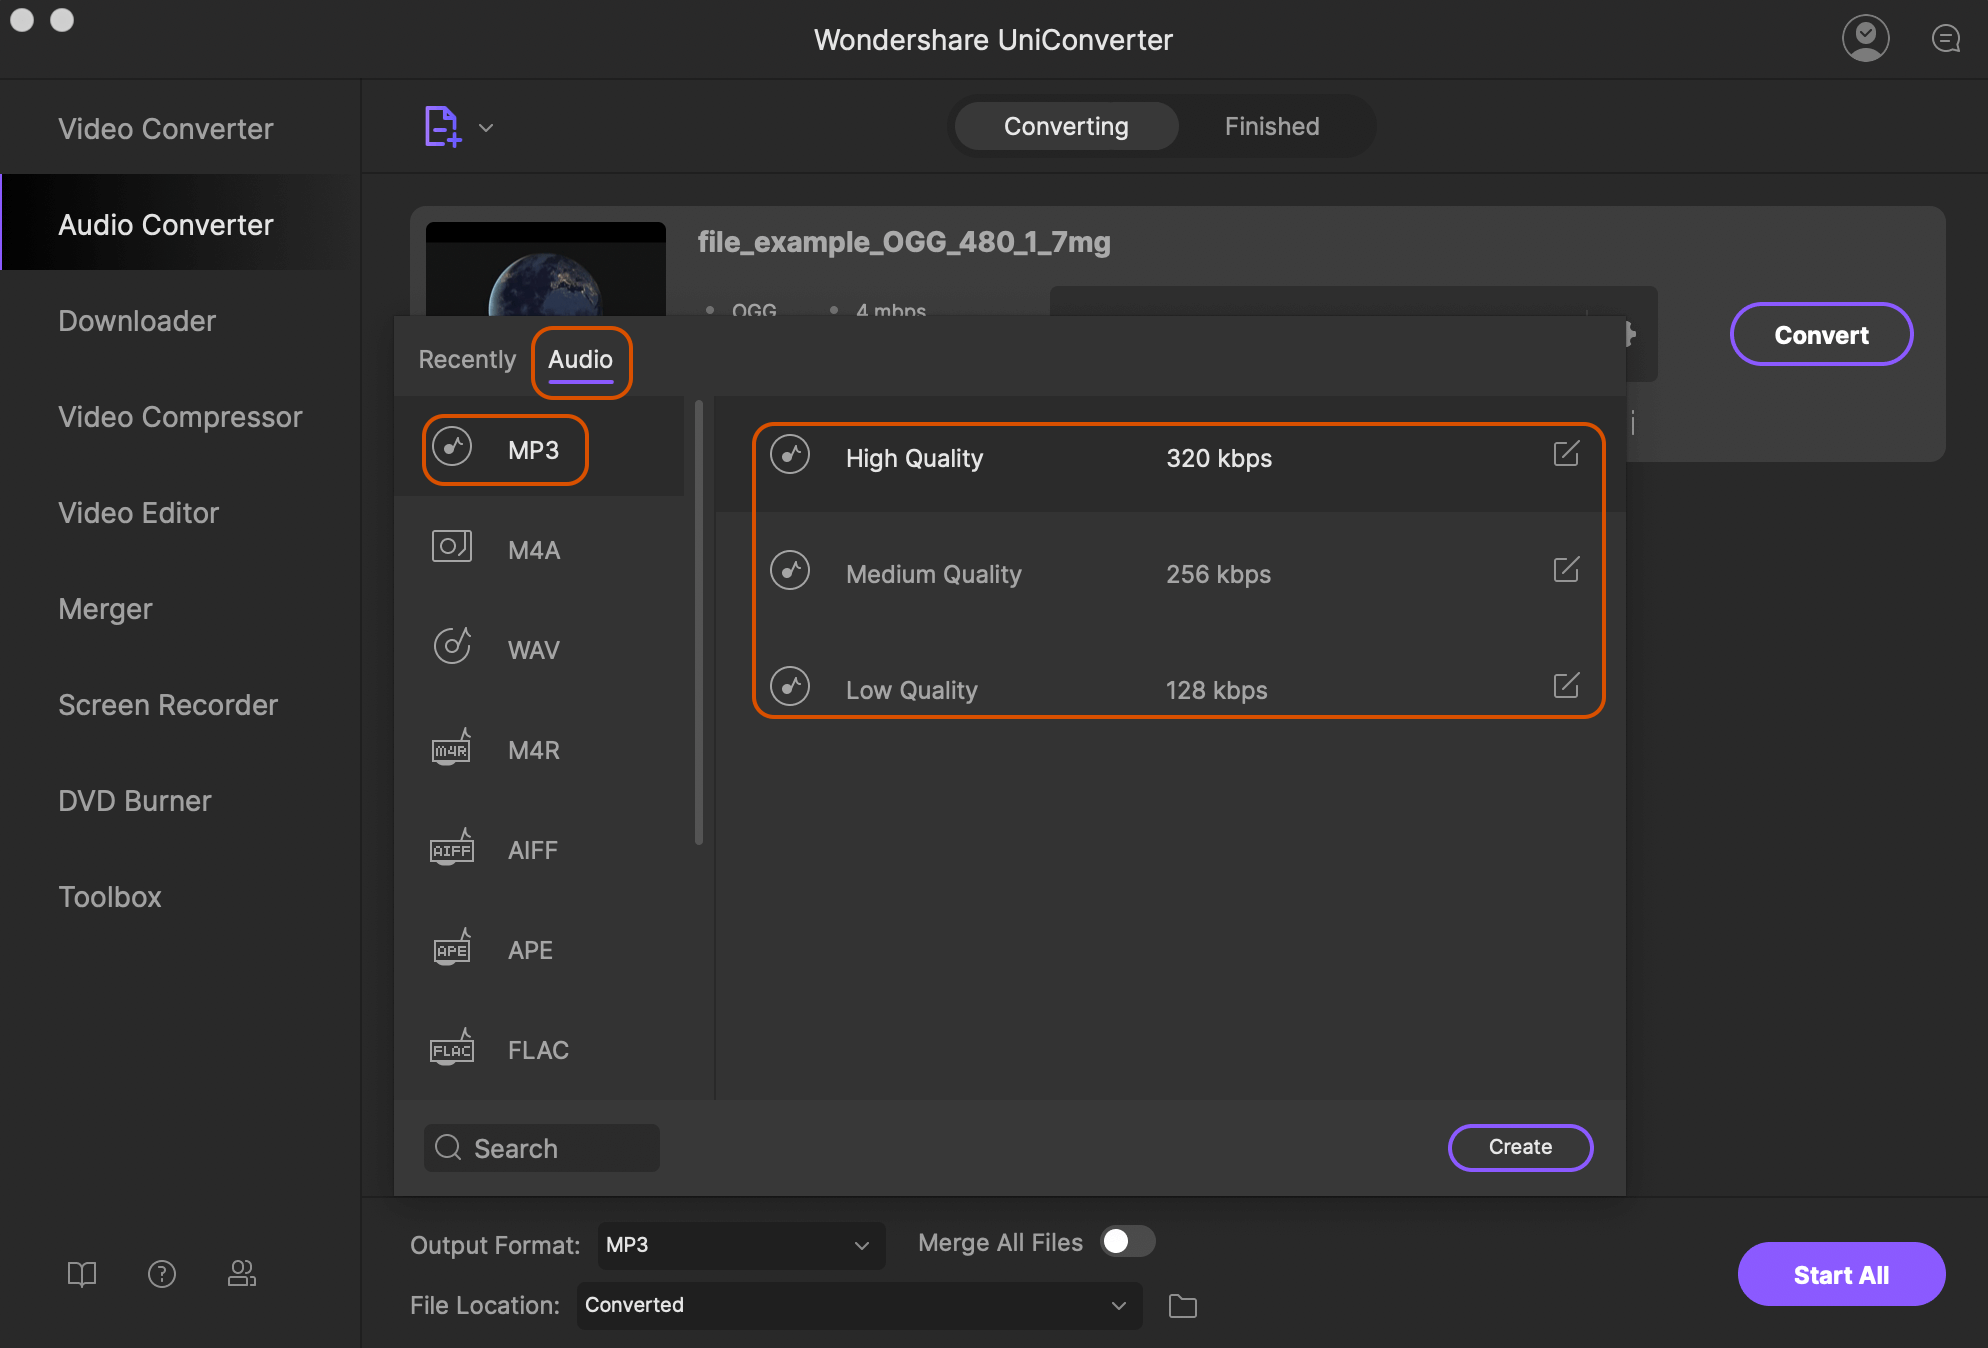Switch to Finished tab
Screen dimensions: 1988x1348
[1271, 126]
